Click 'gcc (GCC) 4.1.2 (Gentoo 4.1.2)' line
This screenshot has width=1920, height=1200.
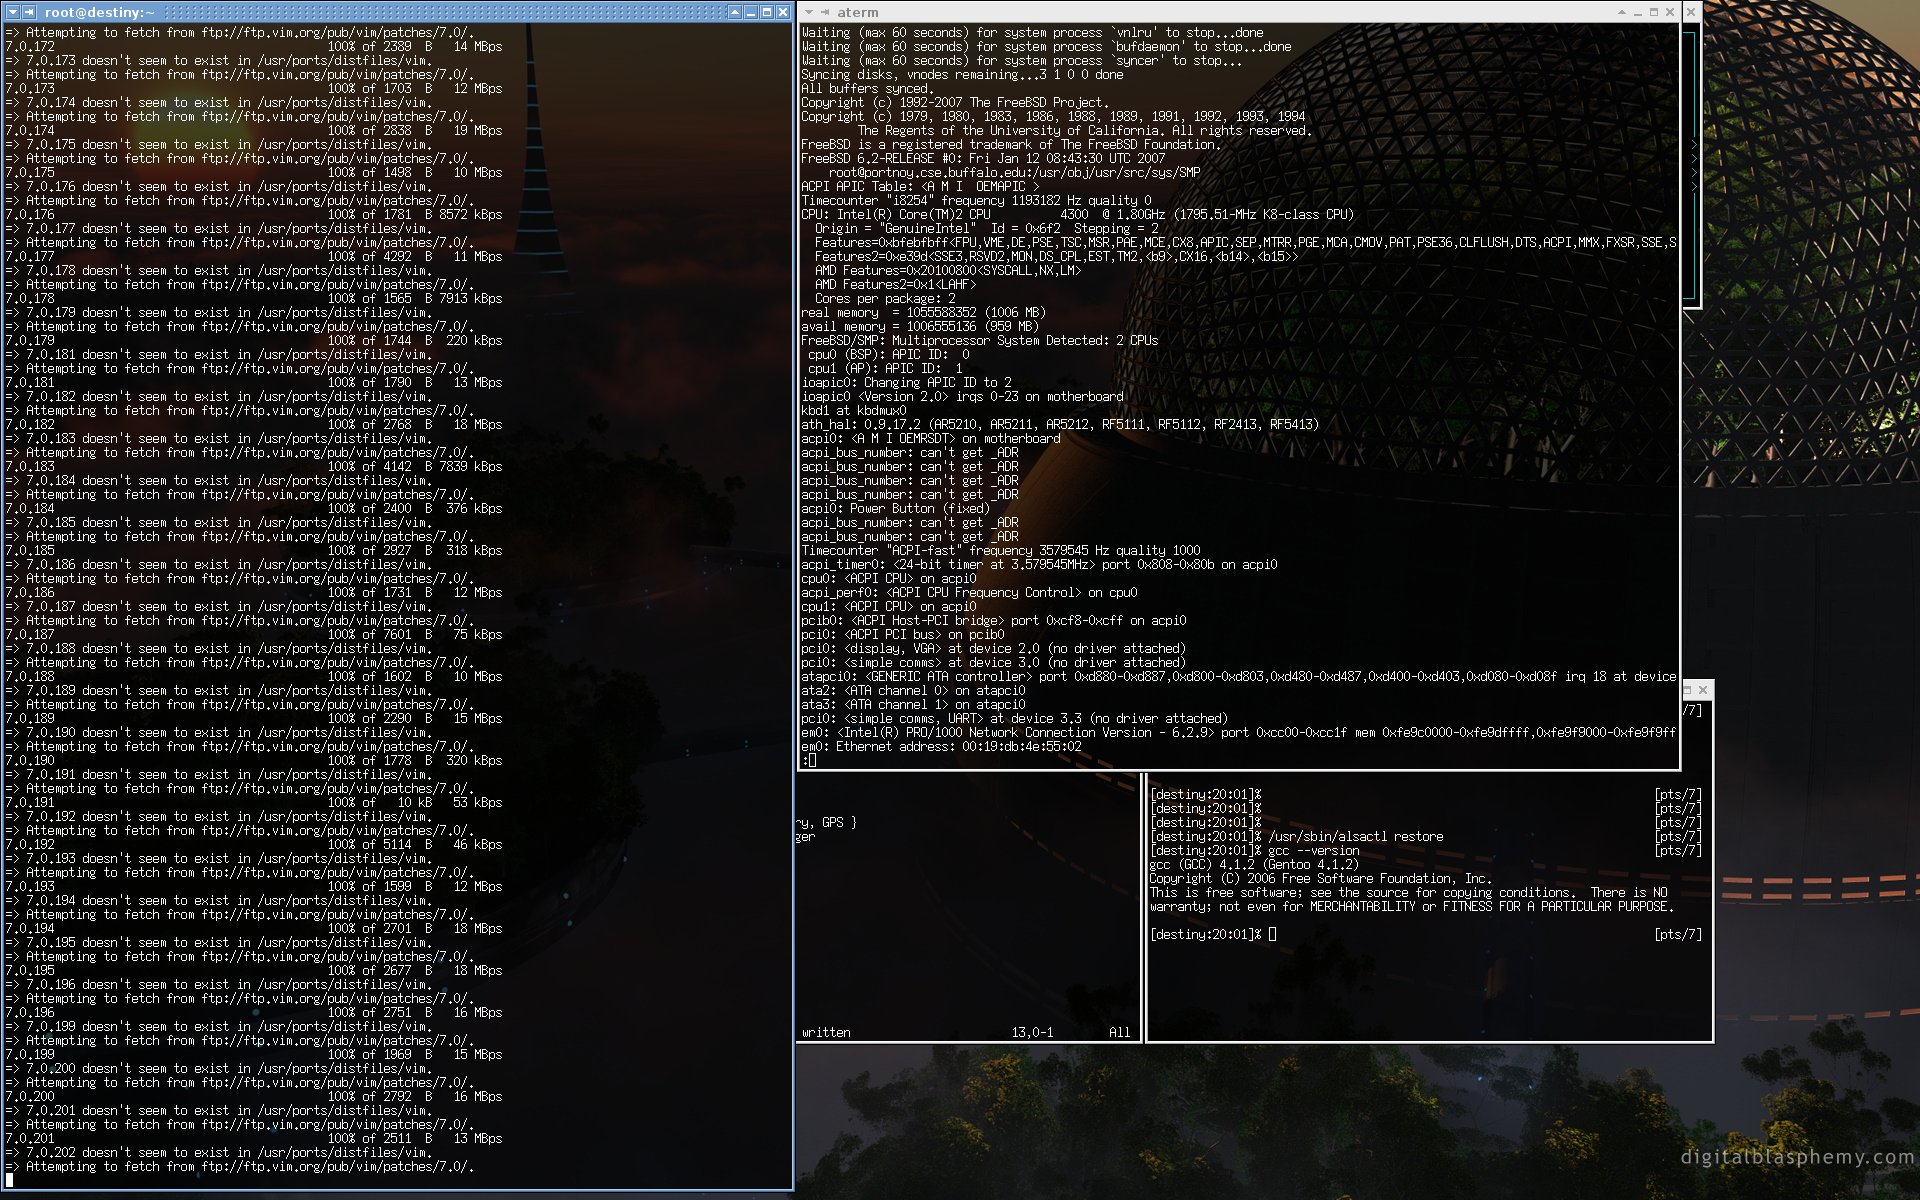click(x=1254, y=865)
